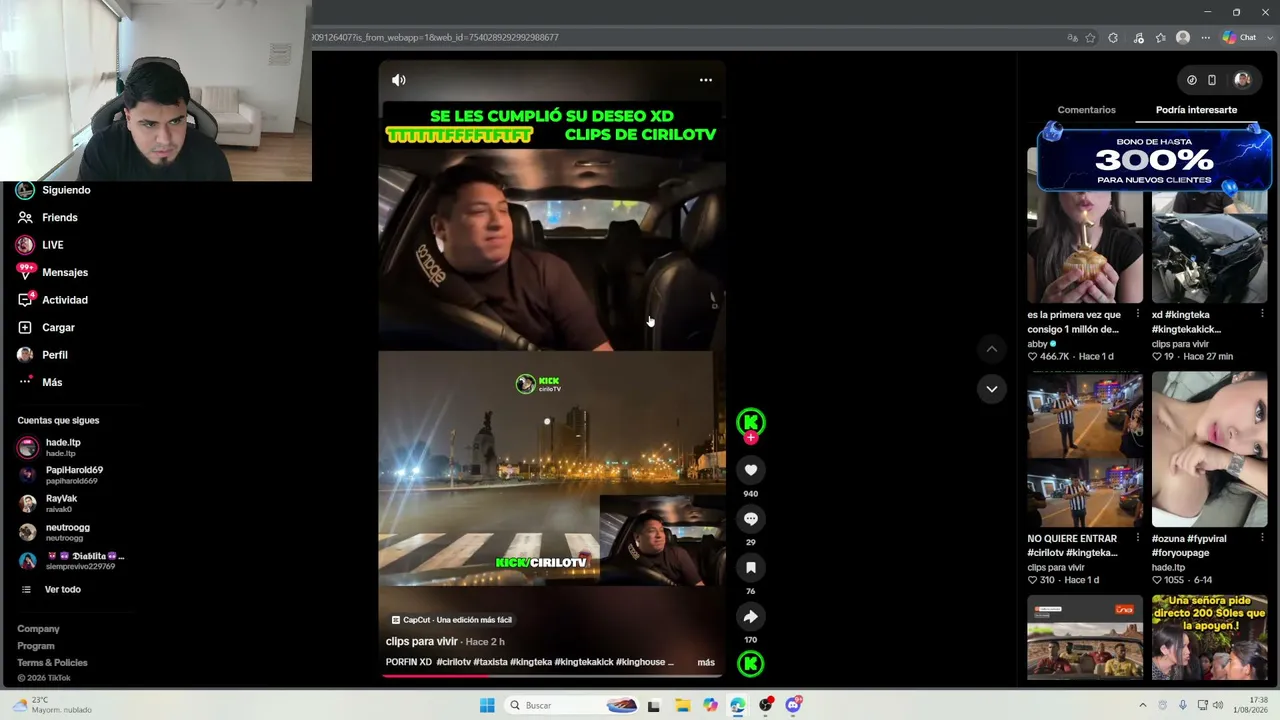Open the Program footer link
Viewport: 1280px width, 720px height.
(x=36, y=646)
